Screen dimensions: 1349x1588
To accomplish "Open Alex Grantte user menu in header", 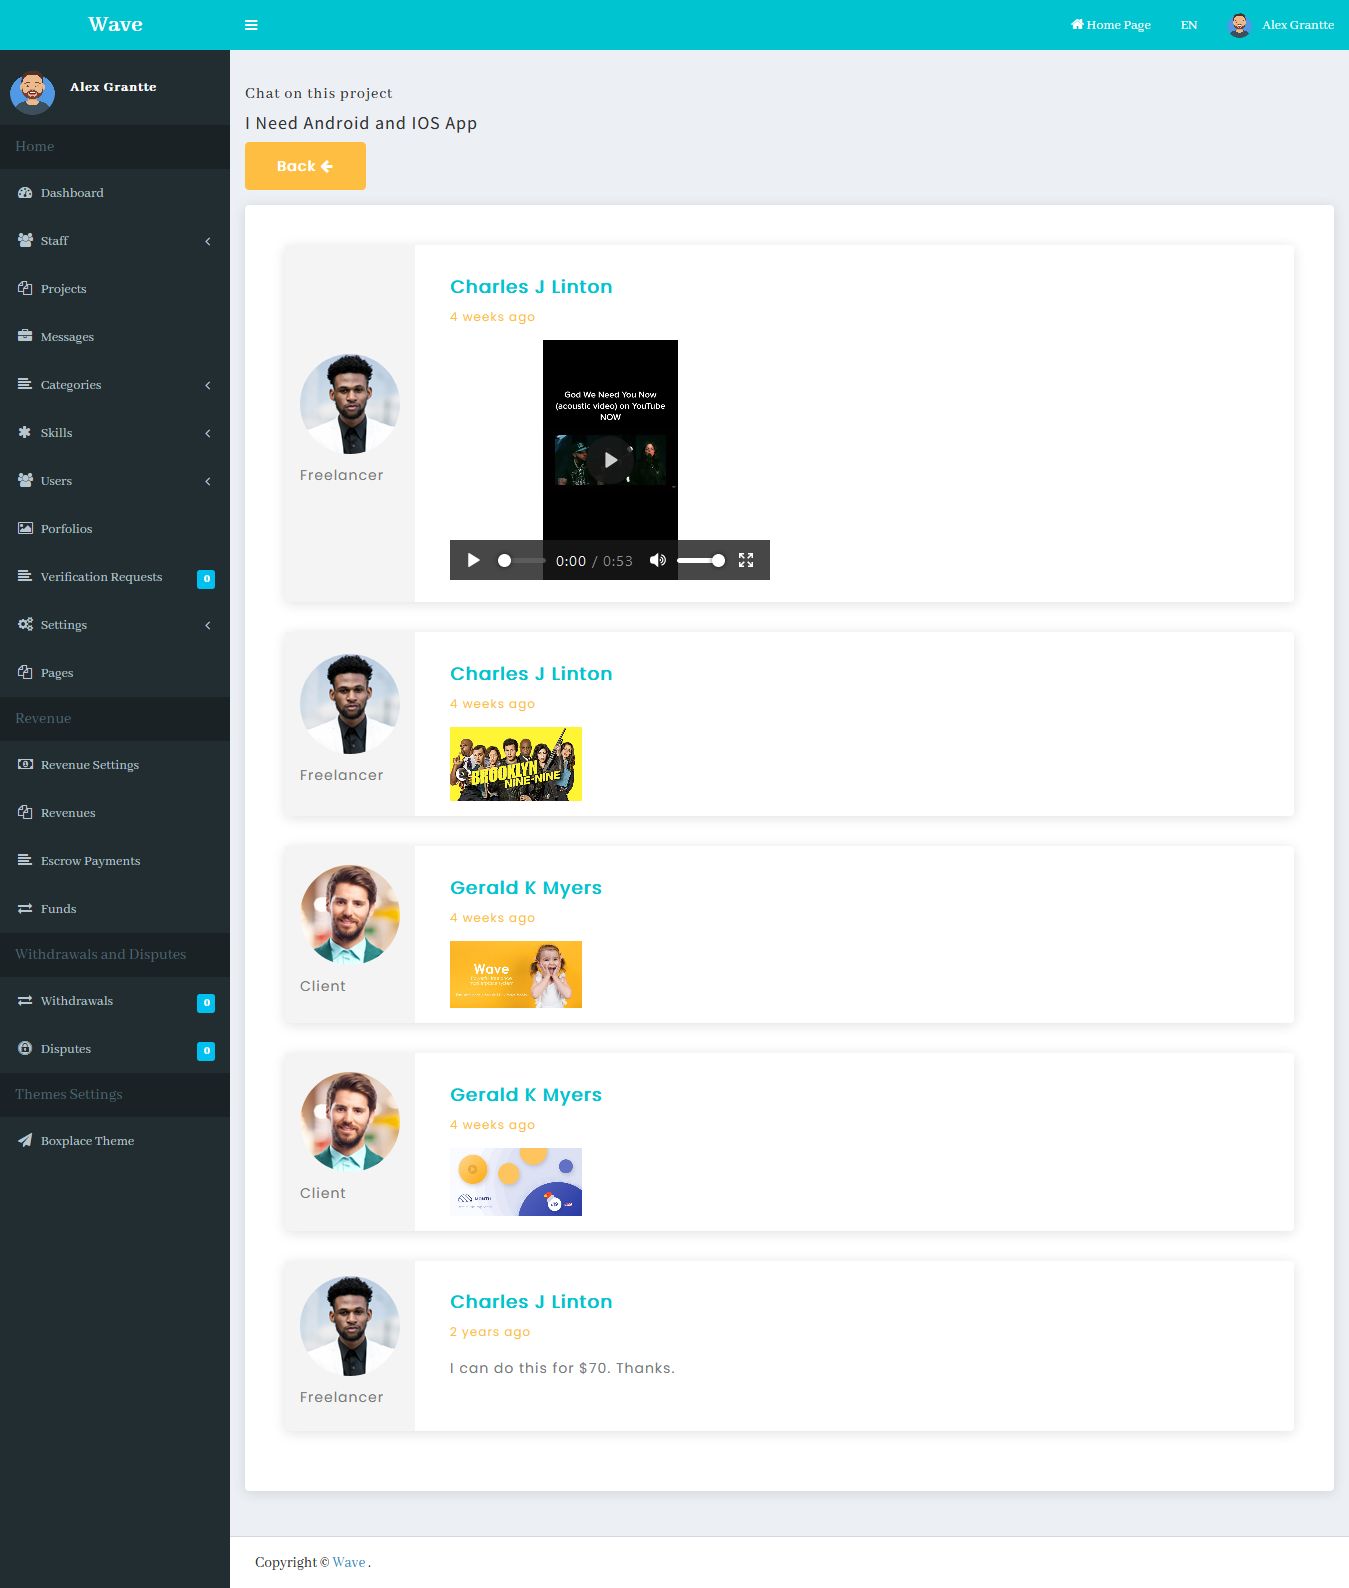I will [1281, 25].
